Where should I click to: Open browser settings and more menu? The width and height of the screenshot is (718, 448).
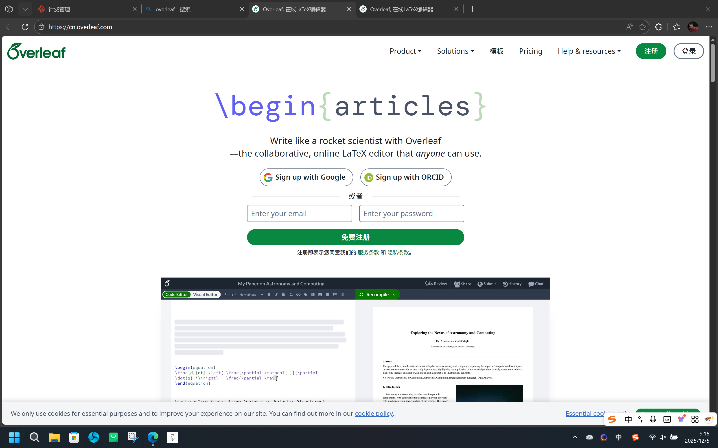pyautogui.click(x=708, y=26)
